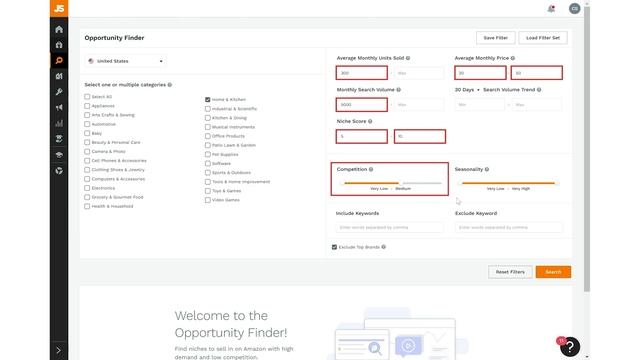
Task: Toggle the Exclude Top Brands checkbox
Action: click(x=334, y=247)
